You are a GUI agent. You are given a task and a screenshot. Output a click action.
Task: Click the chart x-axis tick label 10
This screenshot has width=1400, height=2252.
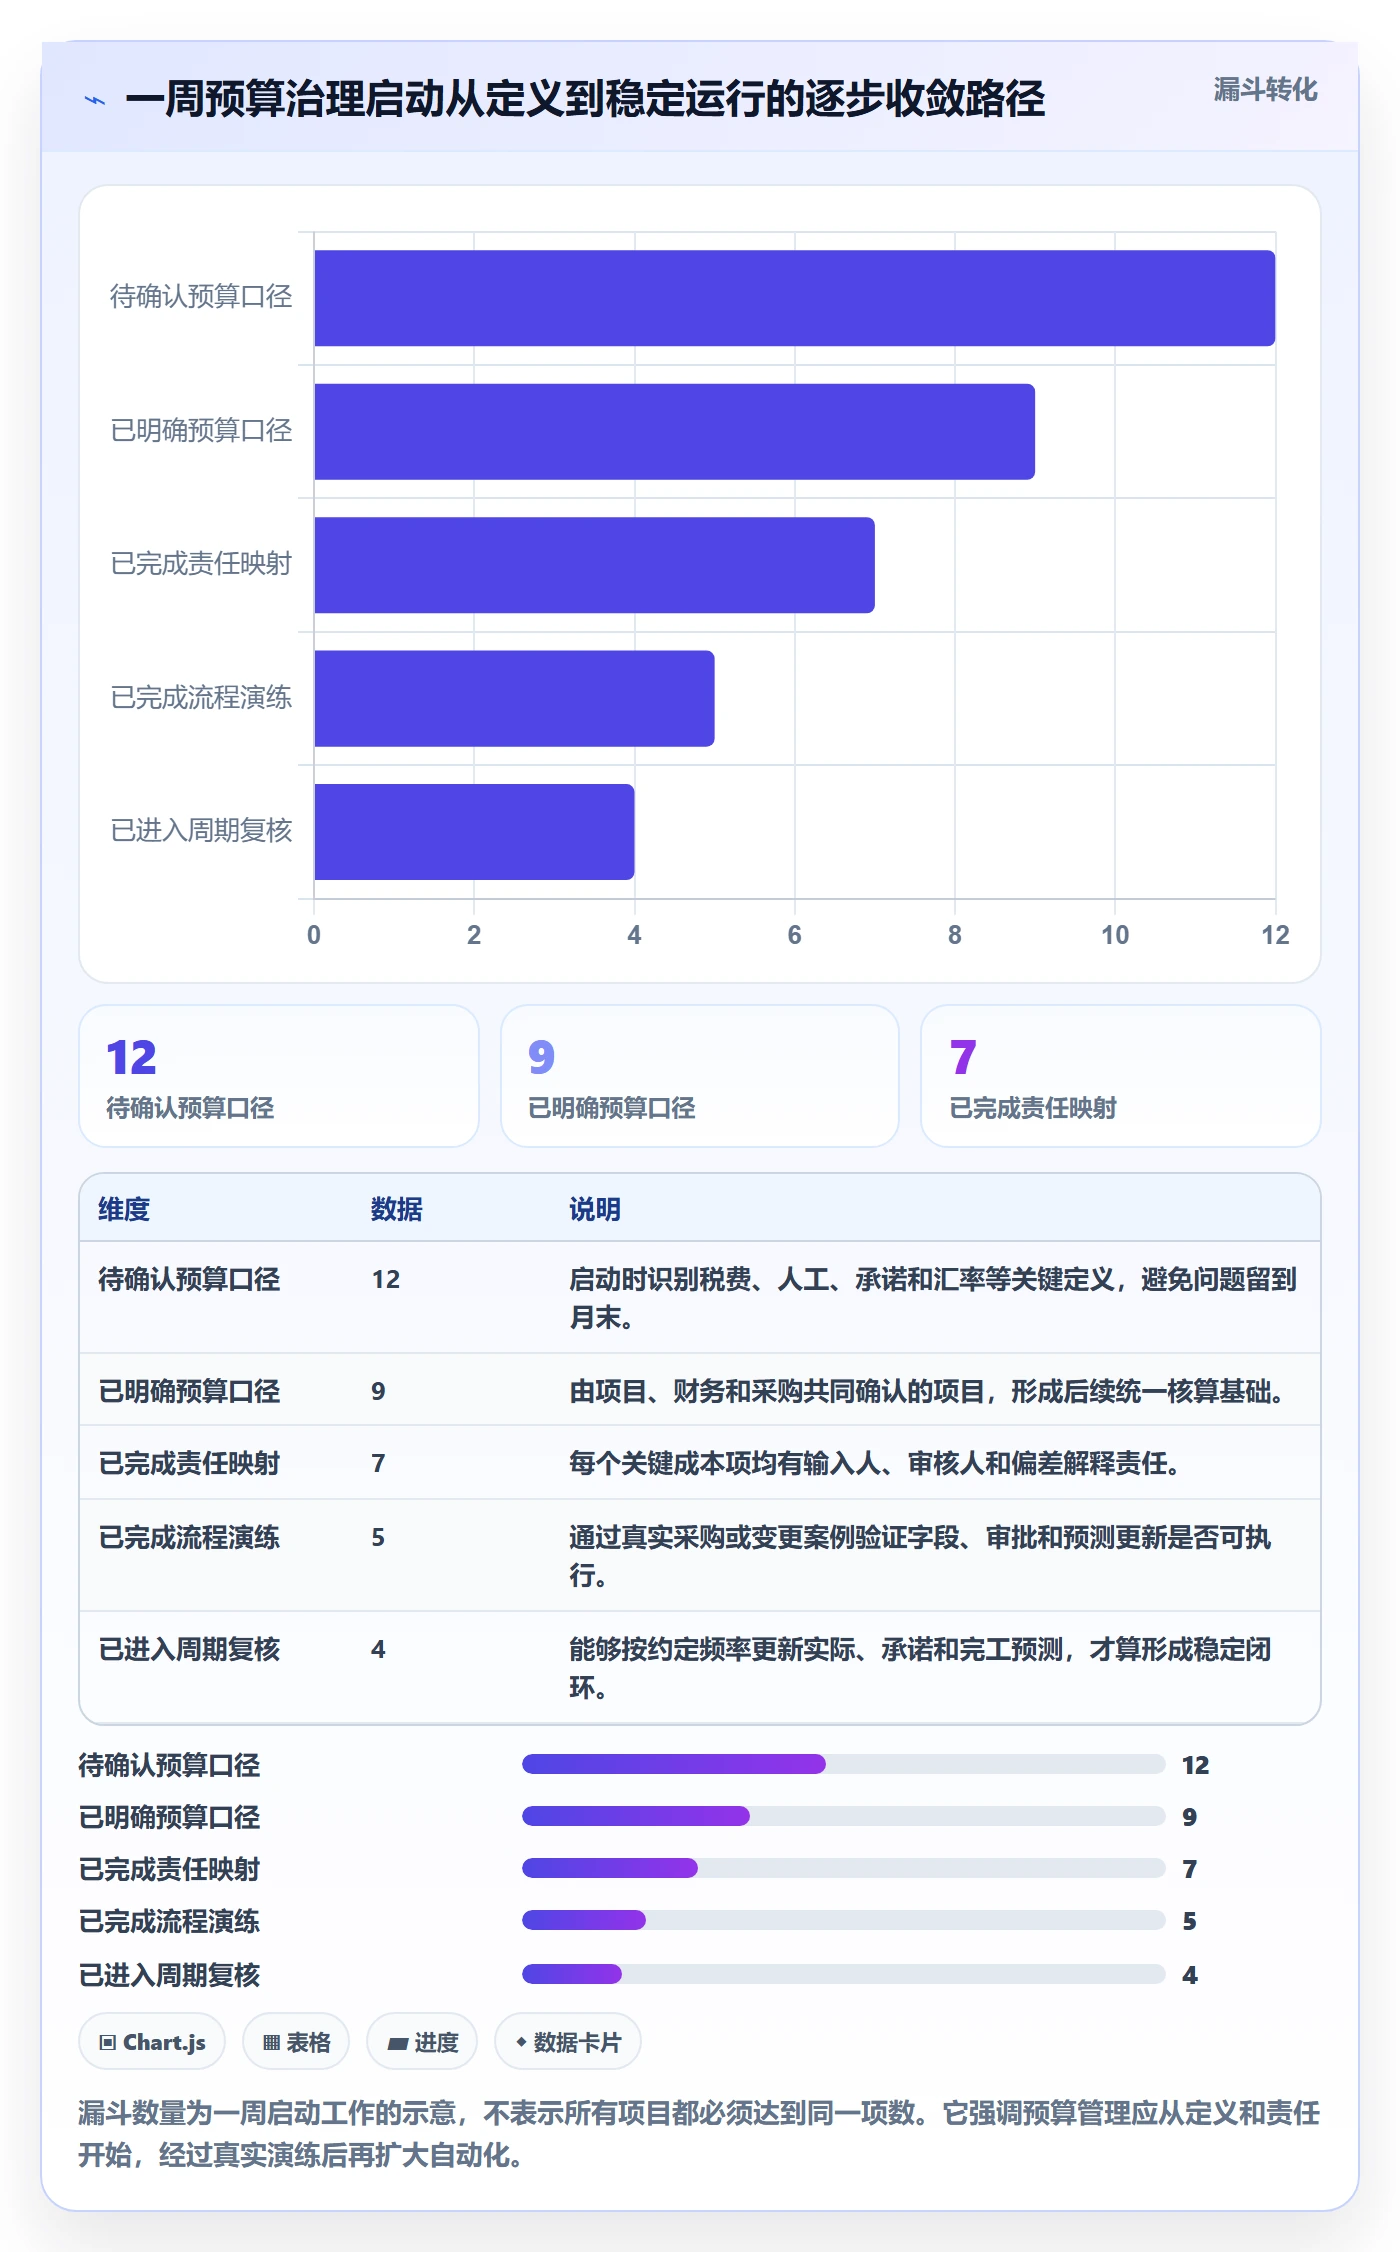[1115, 935]
